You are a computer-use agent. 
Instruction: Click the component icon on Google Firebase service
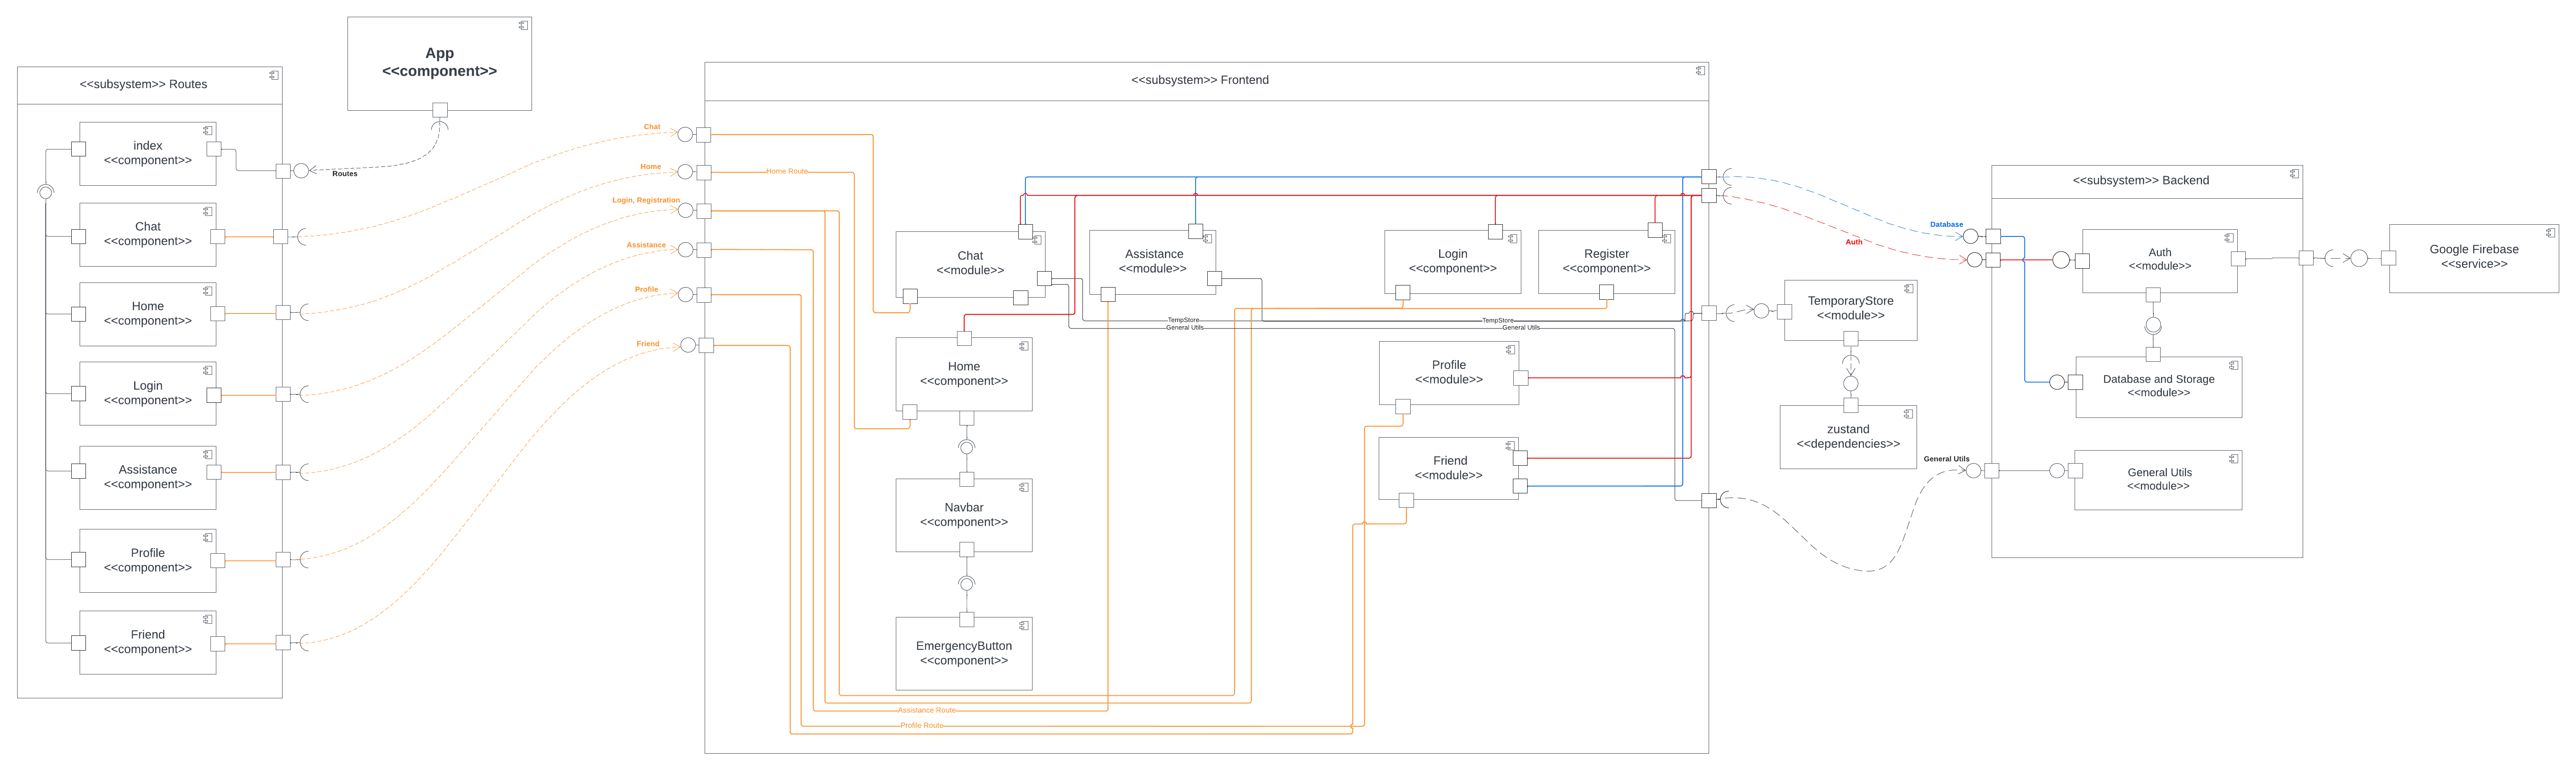pyautogui.click(x=2550, y=233)
